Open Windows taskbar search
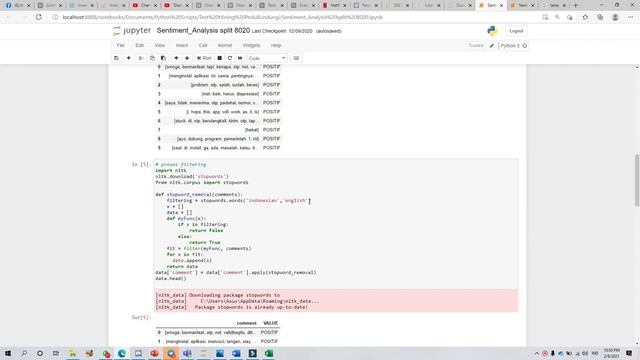This screenshot has height=360, width=640. tap(24, 353)
